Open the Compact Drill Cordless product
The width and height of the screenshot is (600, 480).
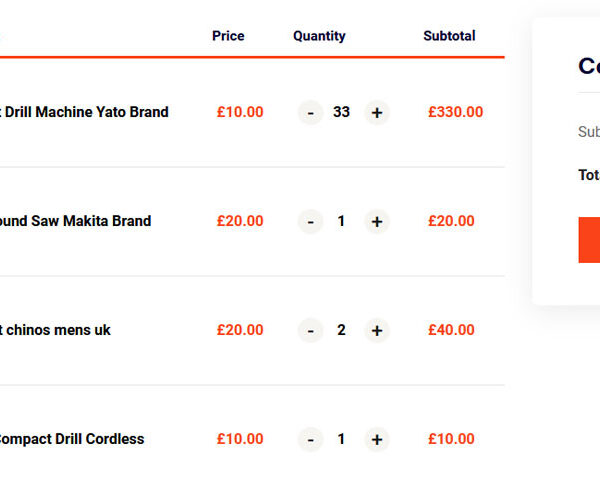pos(72,439)
